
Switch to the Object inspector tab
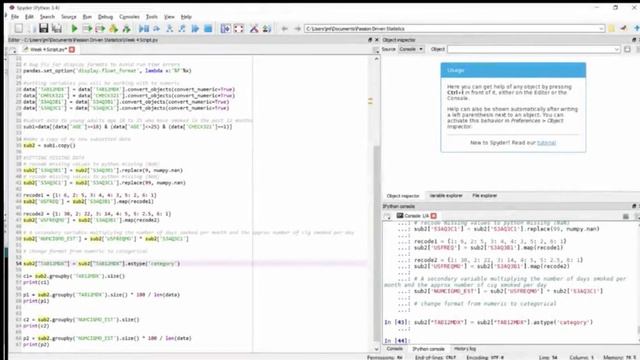403,196
